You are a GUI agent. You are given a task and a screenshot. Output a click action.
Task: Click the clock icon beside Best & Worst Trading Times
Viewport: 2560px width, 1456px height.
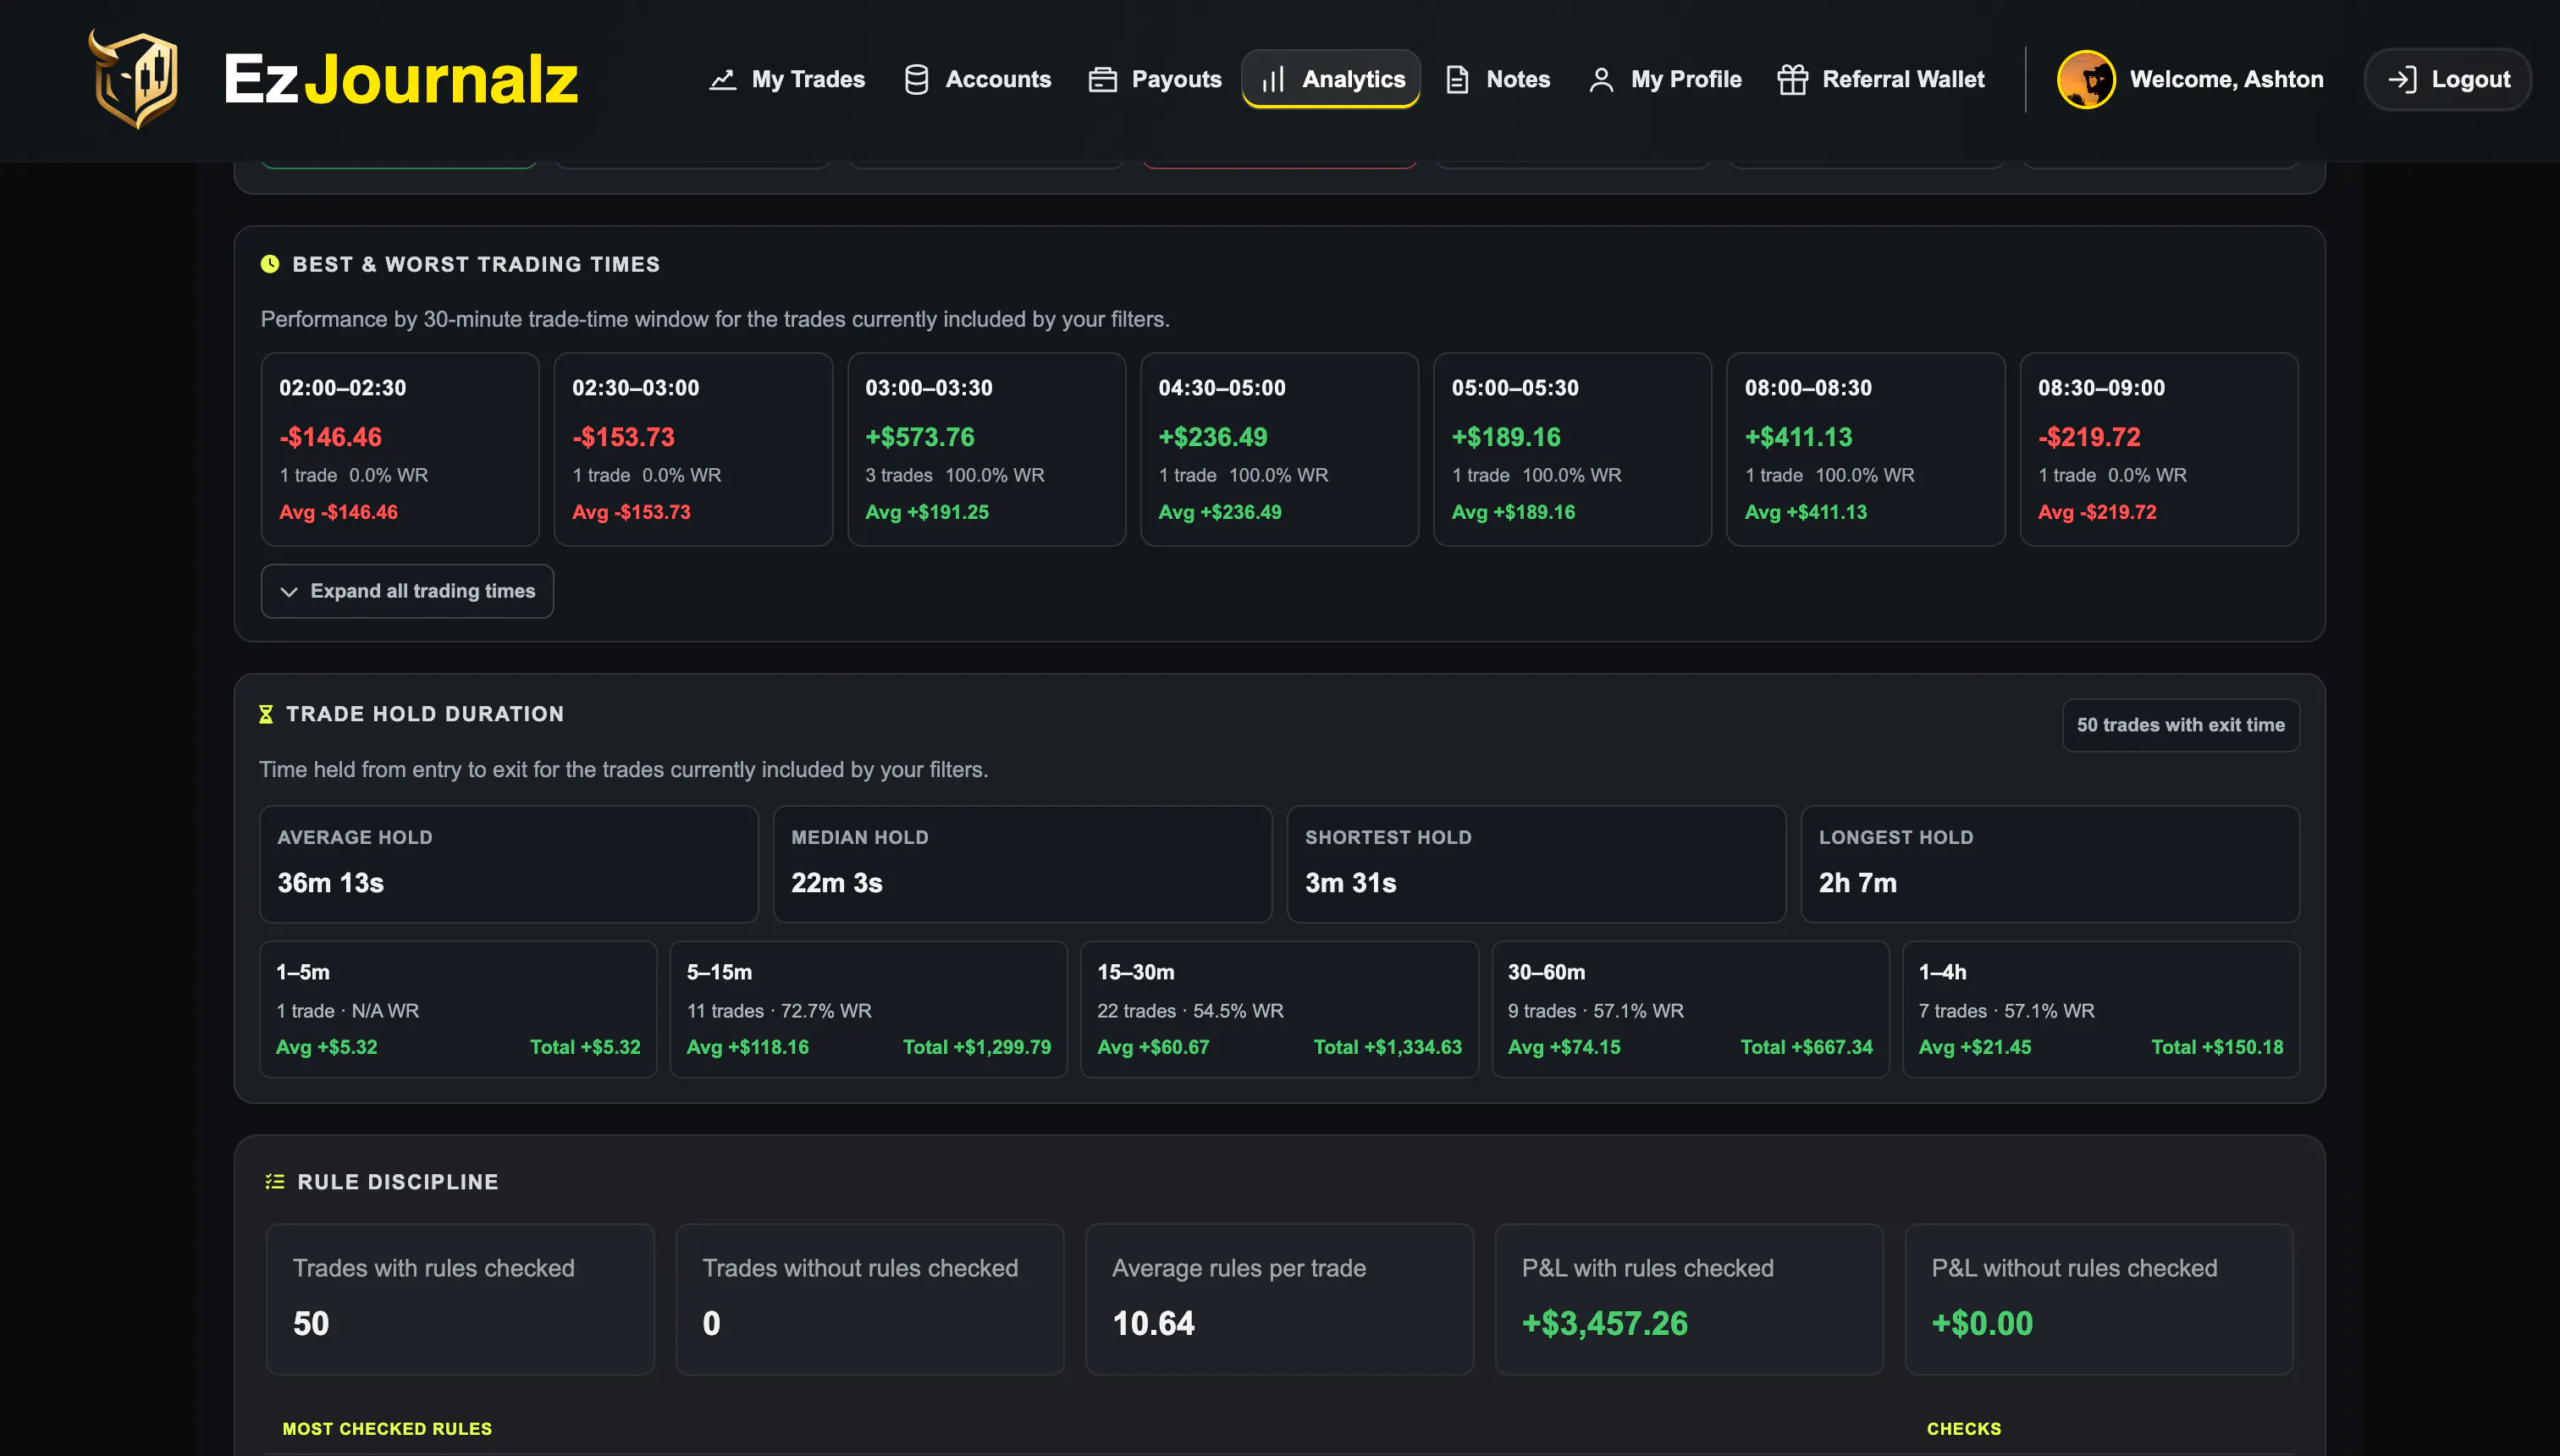point(270,264)
